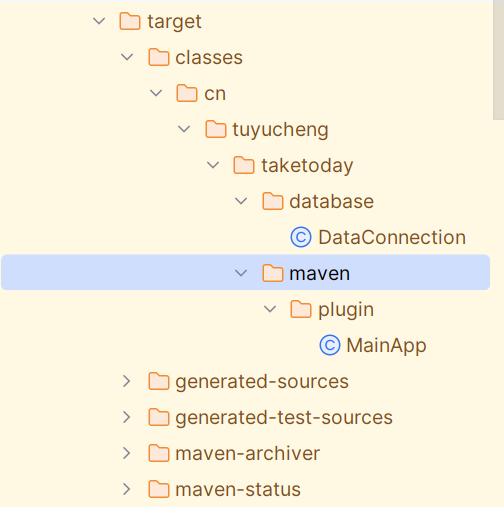The image size is (504, 507).
Task: Collapse the target folder chevron
Action: pos(99,21)
